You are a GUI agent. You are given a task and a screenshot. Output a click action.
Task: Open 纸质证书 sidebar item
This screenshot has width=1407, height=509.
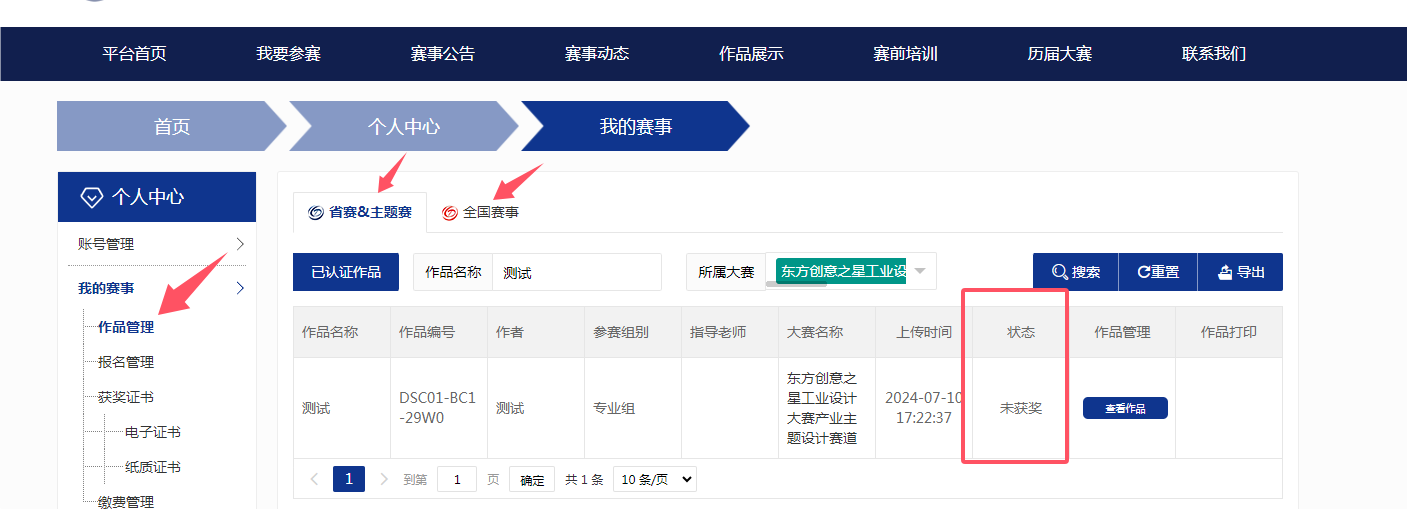tap(153, 467)
